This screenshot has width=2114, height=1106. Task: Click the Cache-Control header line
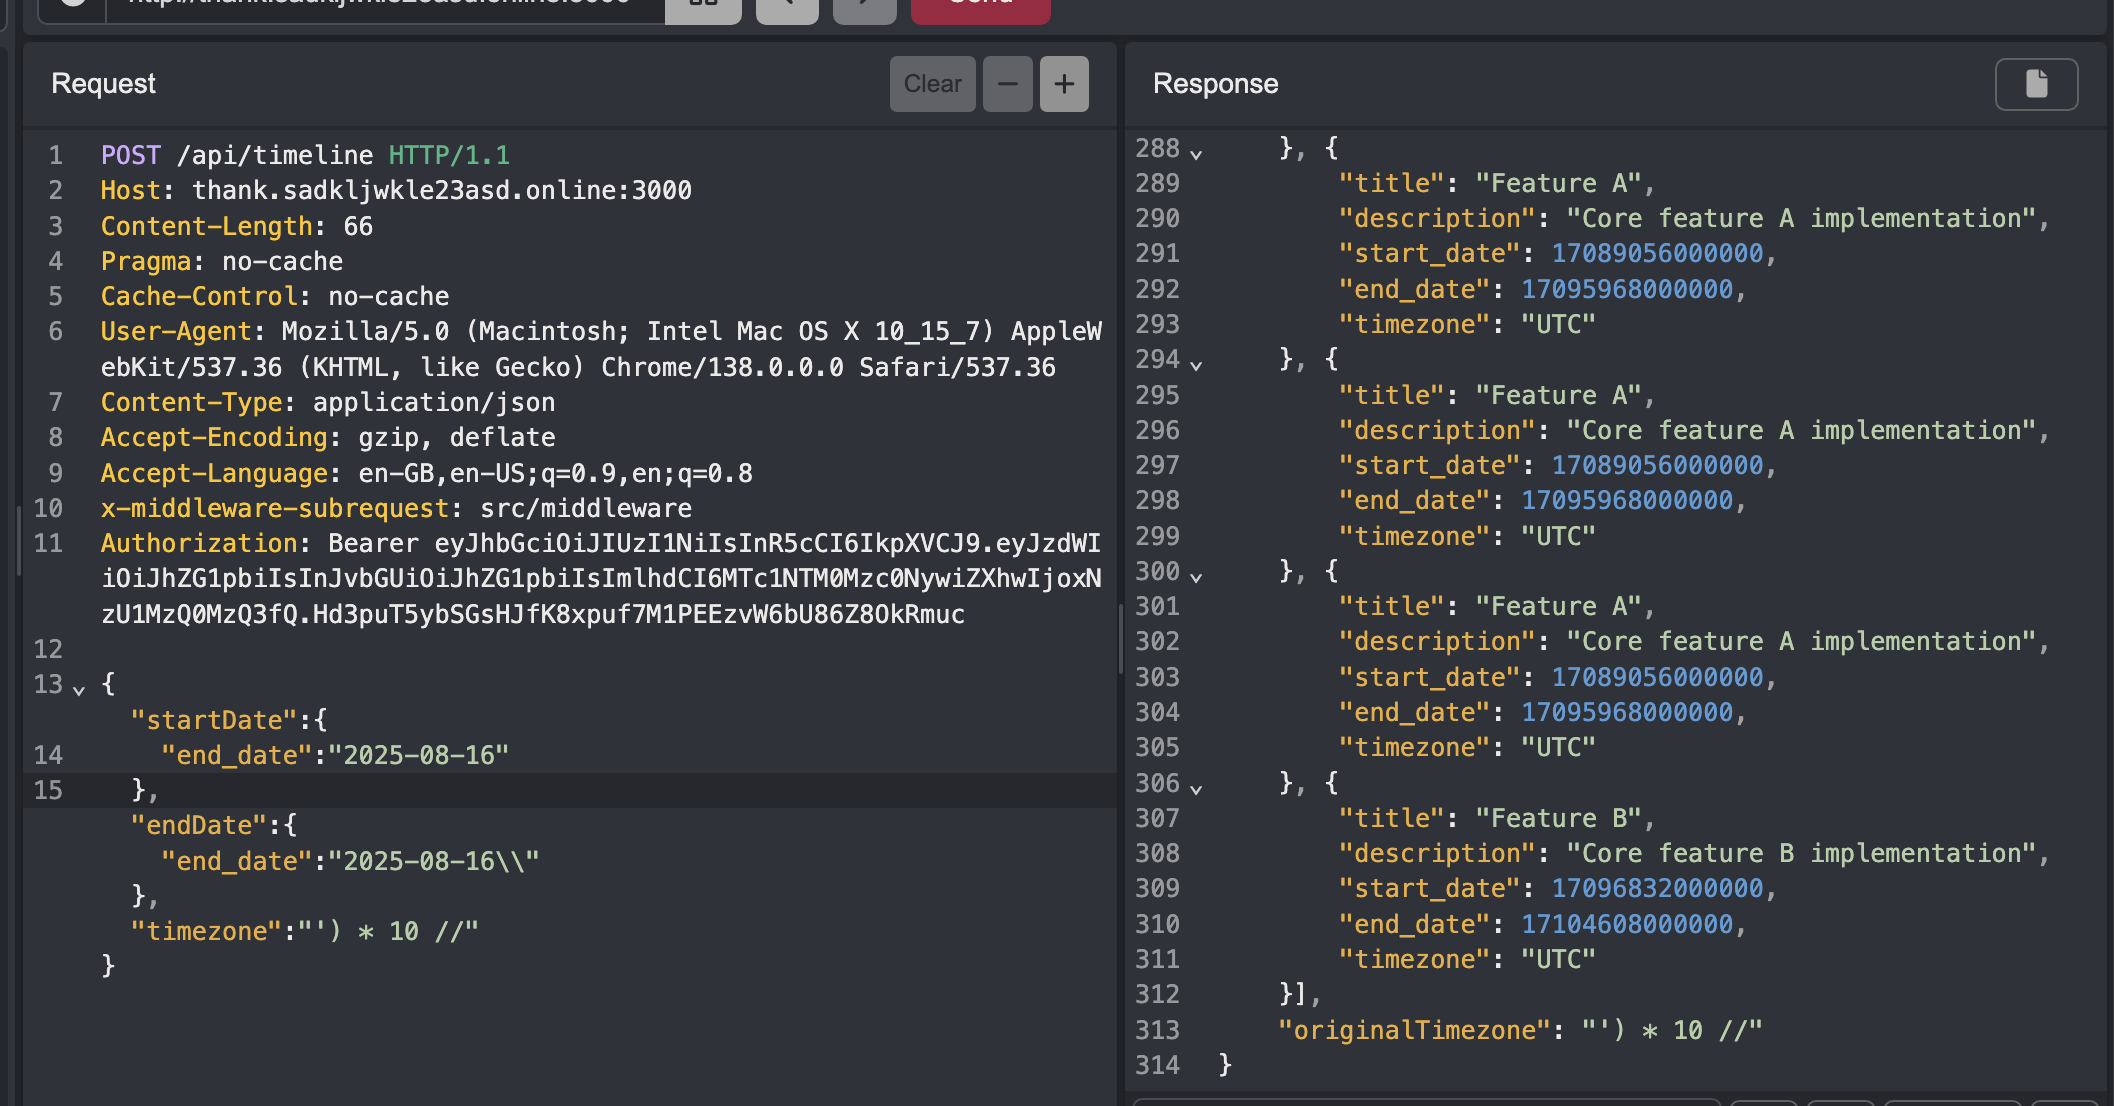[x=275, y=297]
